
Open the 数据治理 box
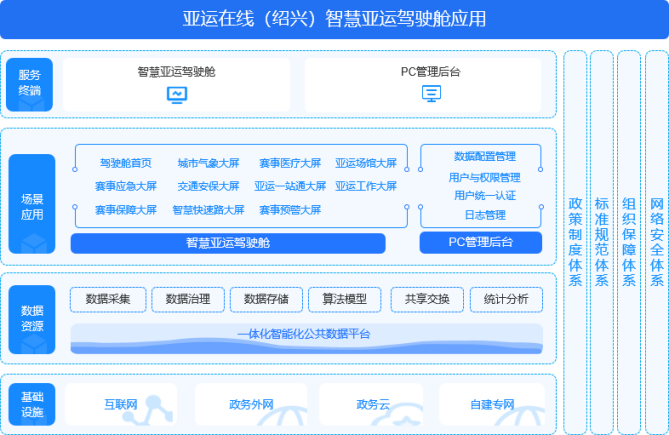(188, 299)
